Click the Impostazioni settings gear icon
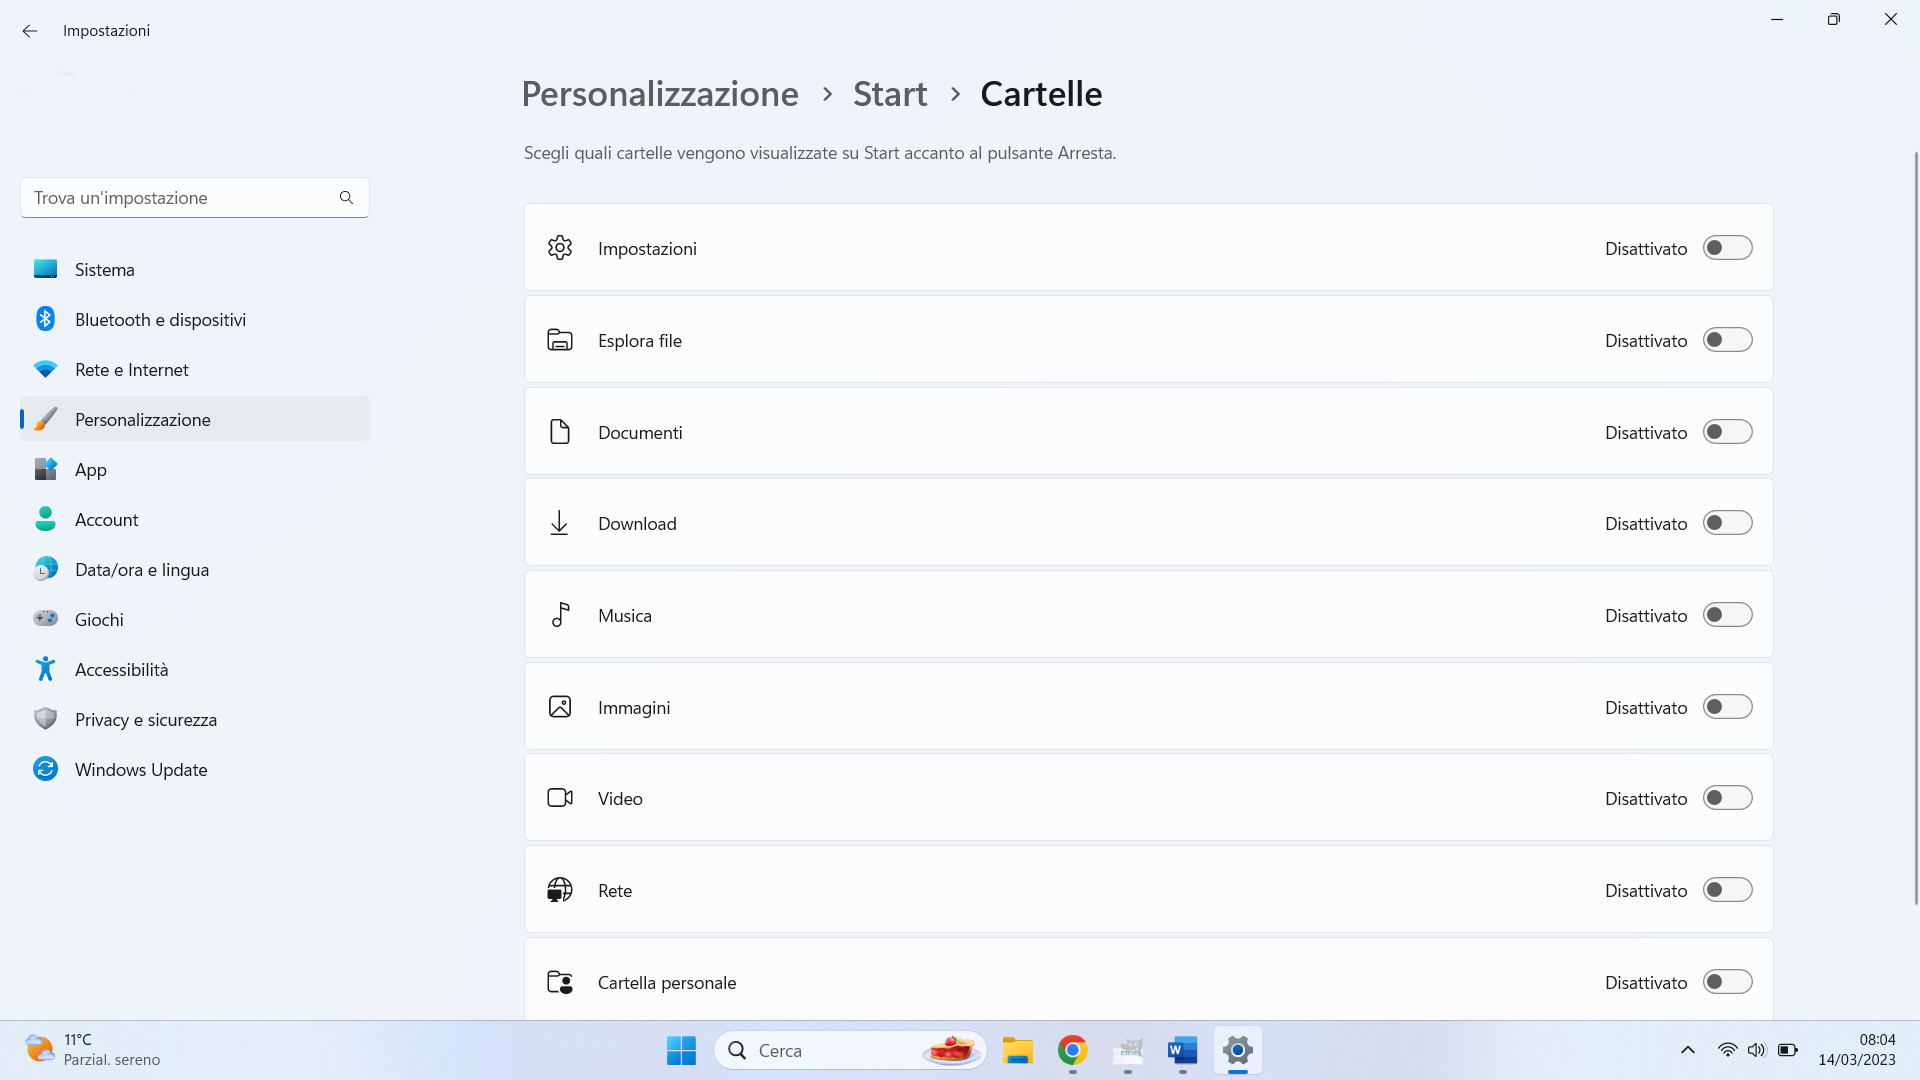1920x1080 pixels. (559, 248)
